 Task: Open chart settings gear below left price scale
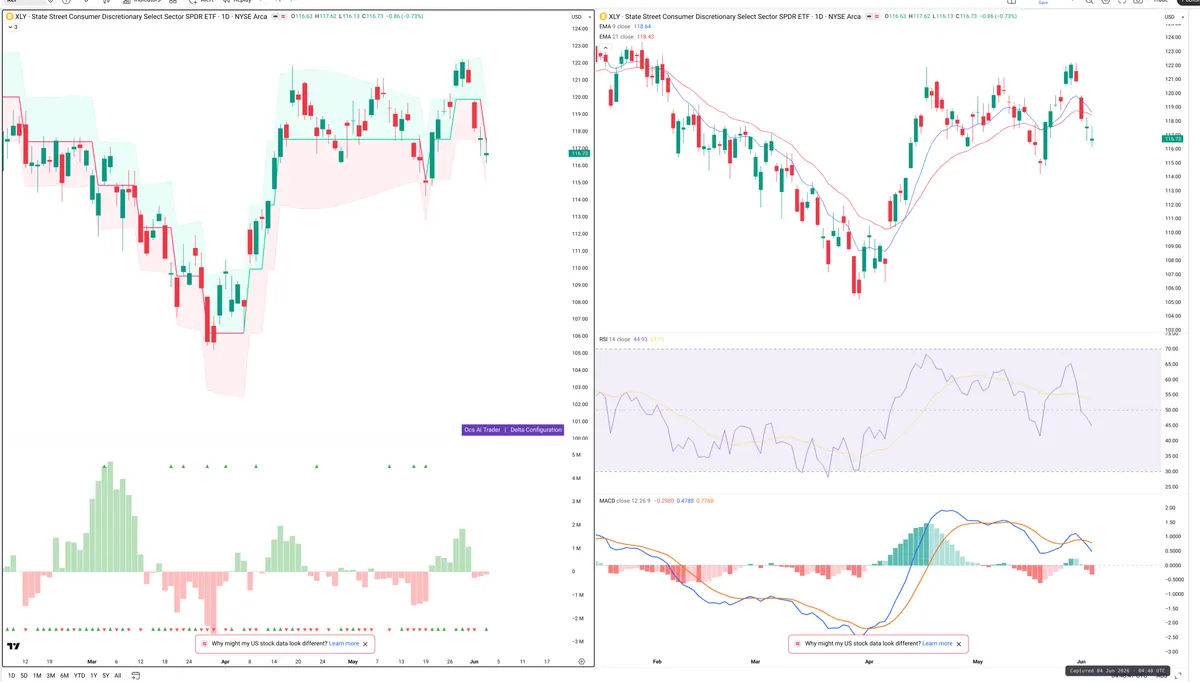[582, 662]
